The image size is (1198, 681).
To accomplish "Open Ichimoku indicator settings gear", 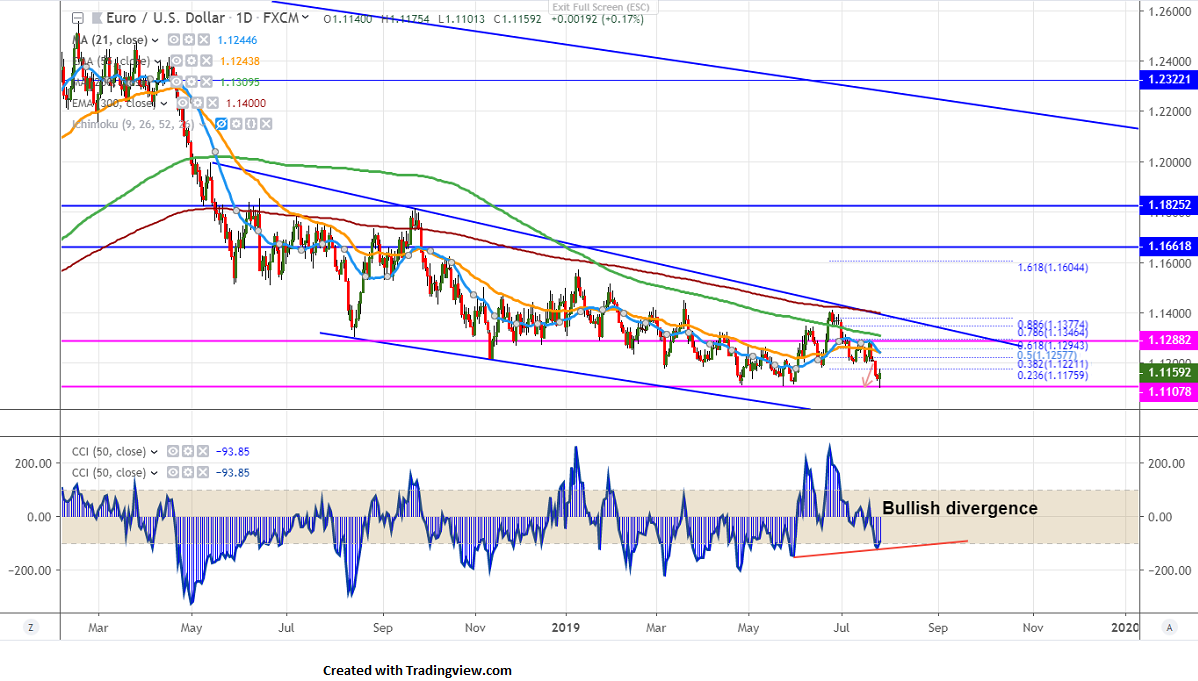I will click(x=237, y=124).
